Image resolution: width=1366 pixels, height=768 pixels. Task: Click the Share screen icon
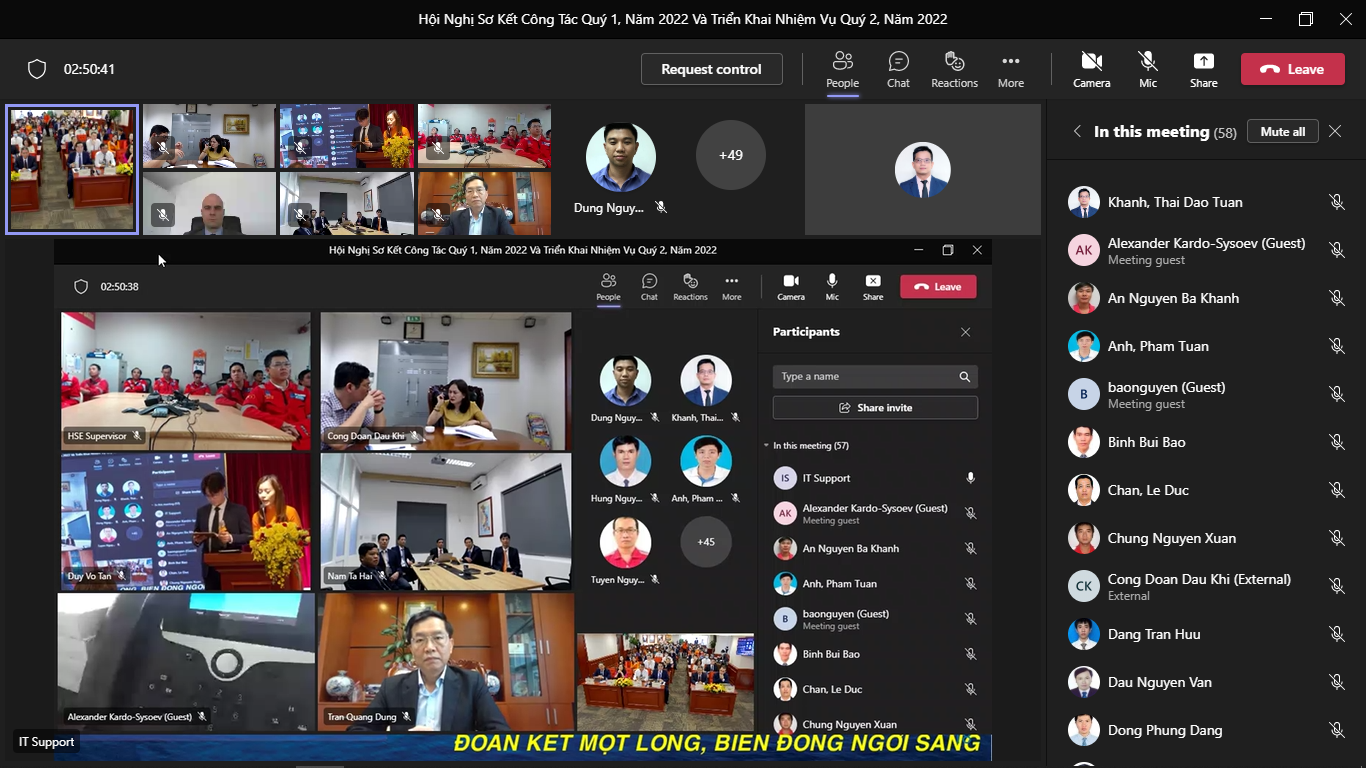[x=1203, y=69]
